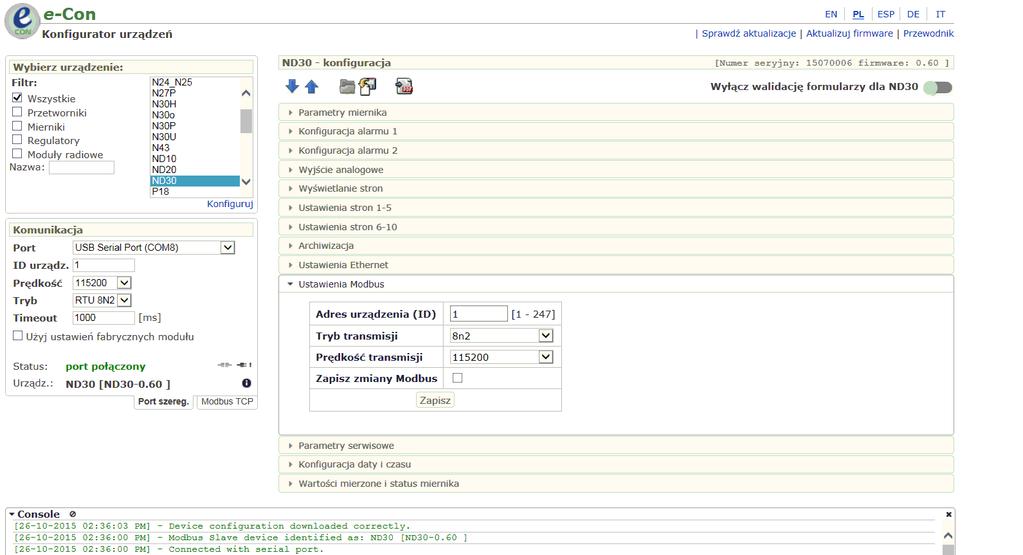Viewport: 1023px width, 555px height.
Task: Switch to Modbus TCP tab
Action: pos(227,402)
